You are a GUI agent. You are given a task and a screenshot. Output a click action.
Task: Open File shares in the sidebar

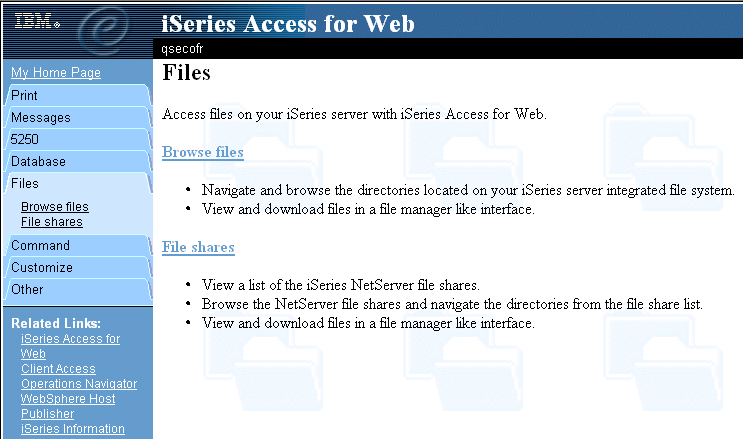coord(52,222)
